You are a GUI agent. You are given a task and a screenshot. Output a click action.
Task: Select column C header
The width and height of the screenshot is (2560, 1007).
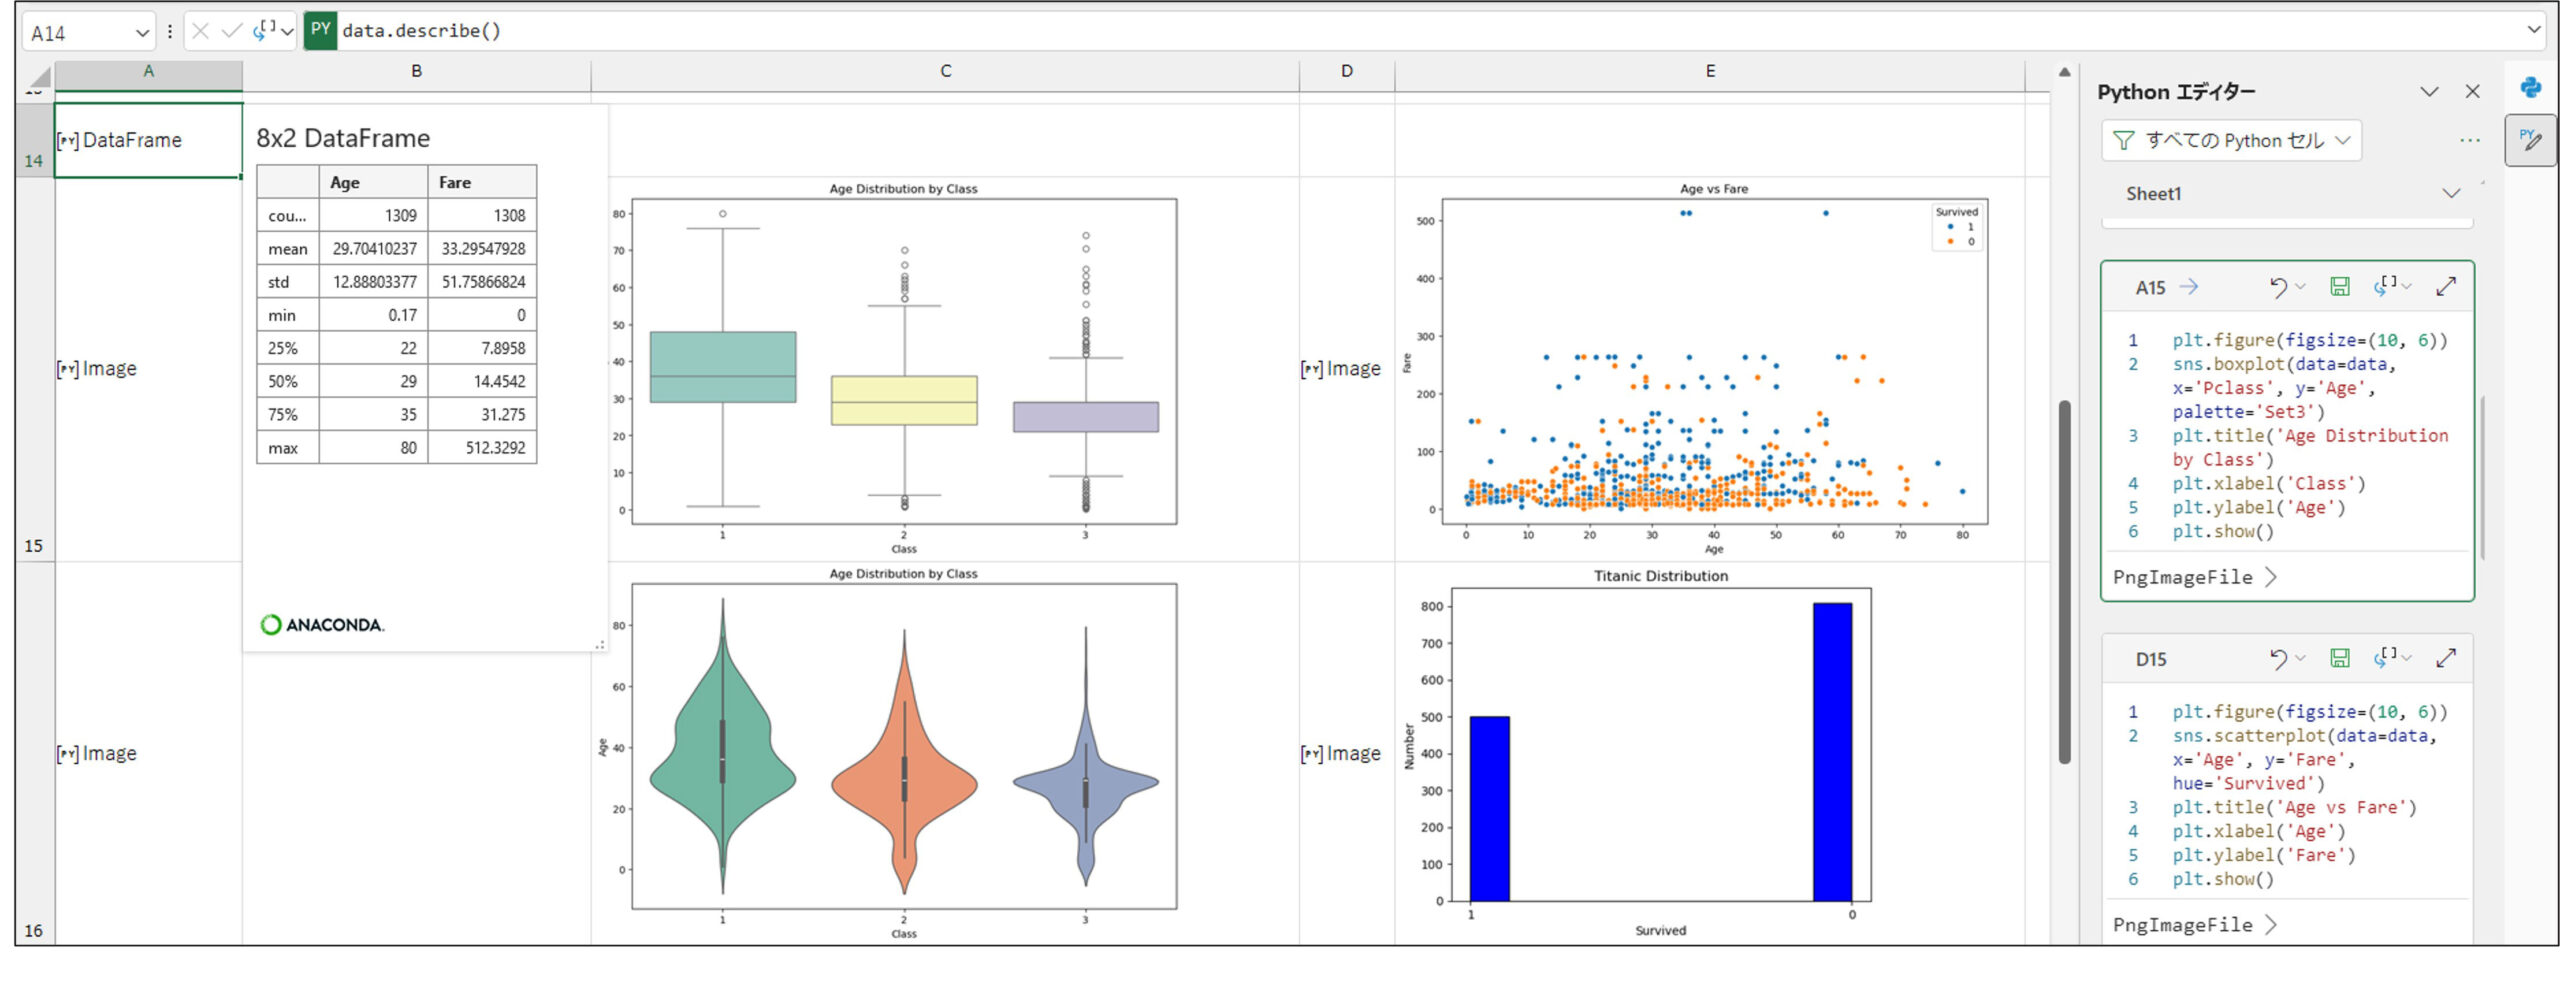[x=945, y=71]
